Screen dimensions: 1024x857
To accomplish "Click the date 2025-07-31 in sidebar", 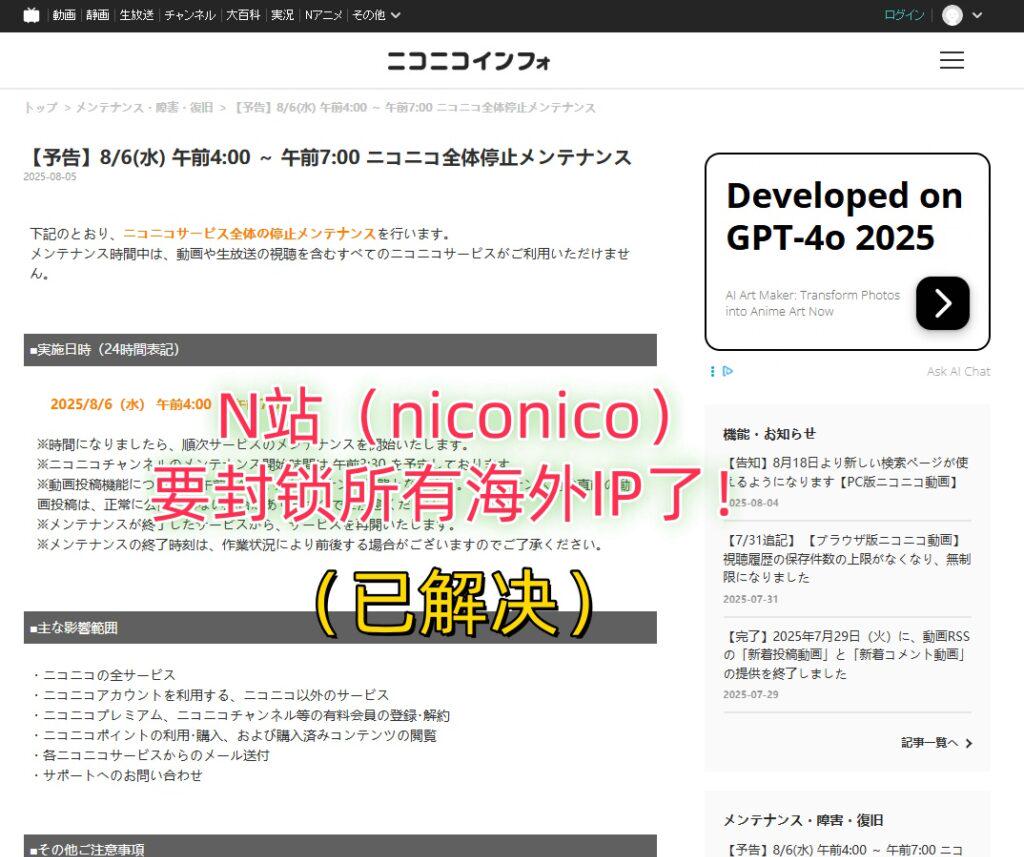I will tap(750, 599).
